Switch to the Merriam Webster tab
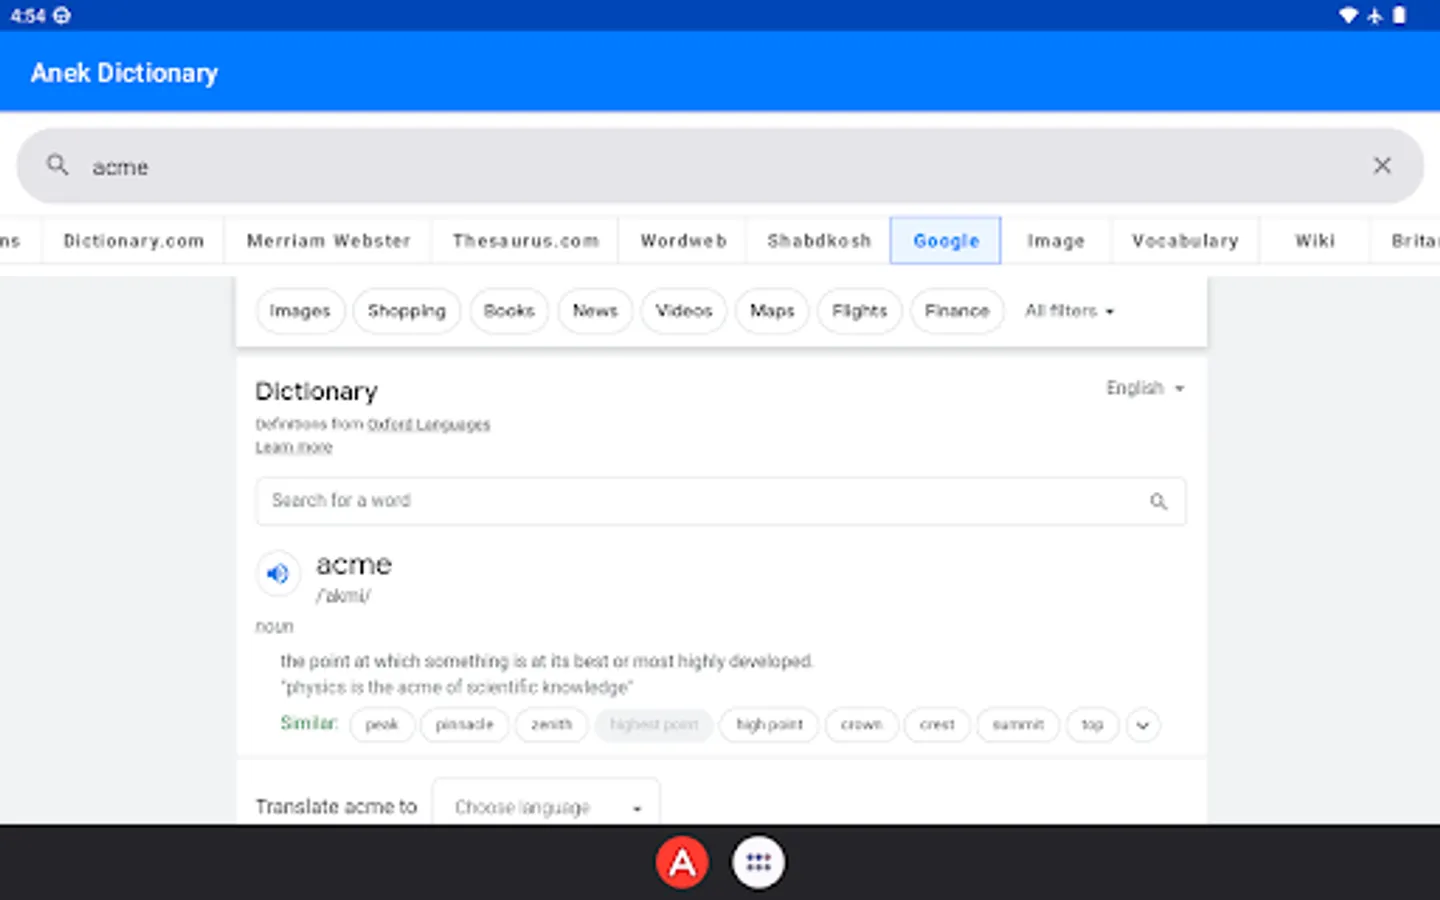The width and height of the screenshot is (1440, 900). click(x=328, y=241)
